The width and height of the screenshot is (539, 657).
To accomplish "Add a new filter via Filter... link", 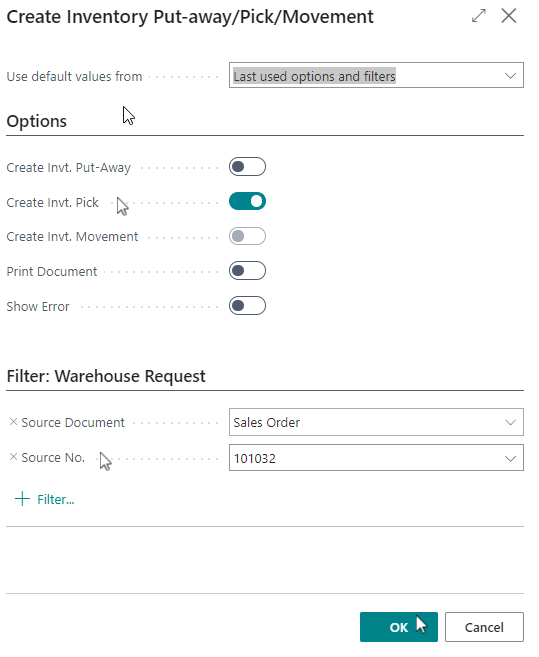I will coord(56,499).
